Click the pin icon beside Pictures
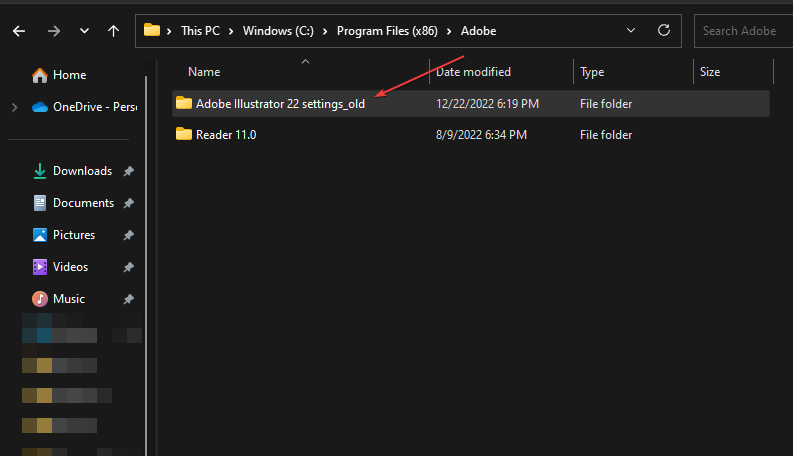Image resolution: width=793 pixels, height=456 pixels. point(128,235)
